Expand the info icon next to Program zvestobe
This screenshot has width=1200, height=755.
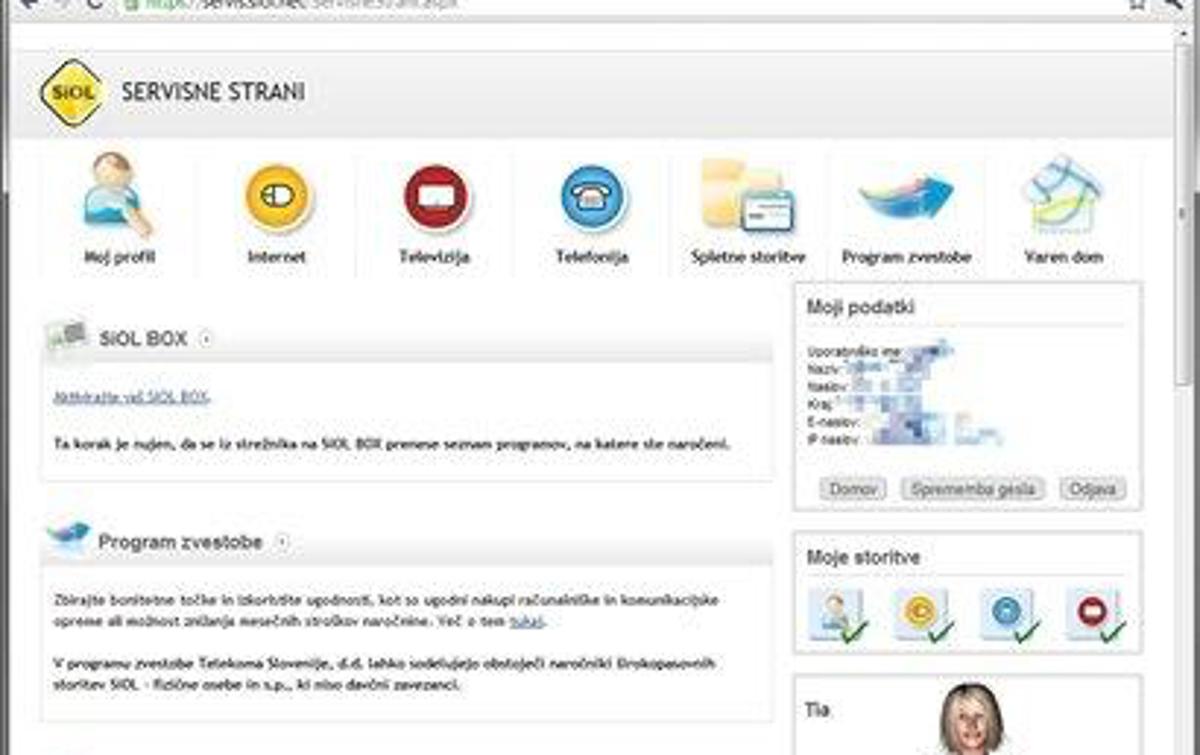point(283,540)
